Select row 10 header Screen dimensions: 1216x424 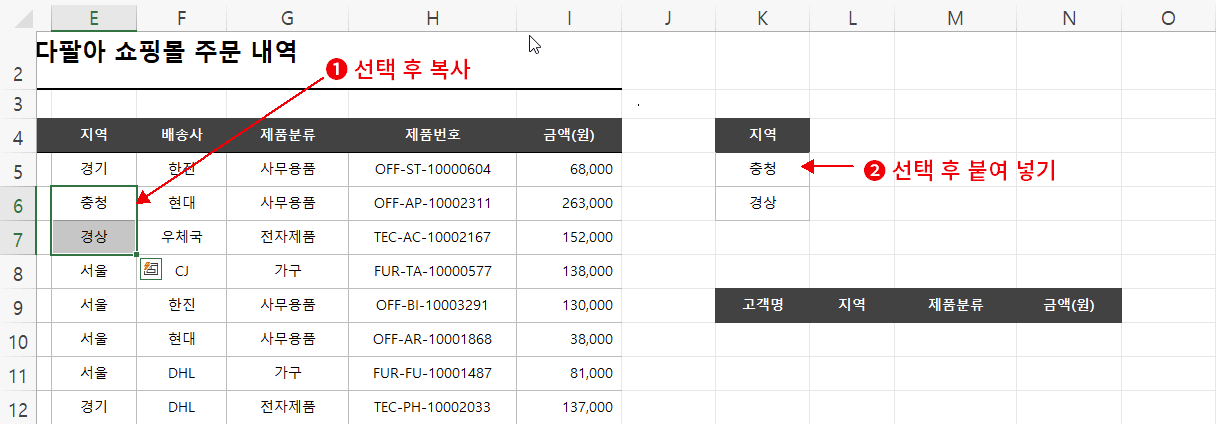click(x=18, y=339)
